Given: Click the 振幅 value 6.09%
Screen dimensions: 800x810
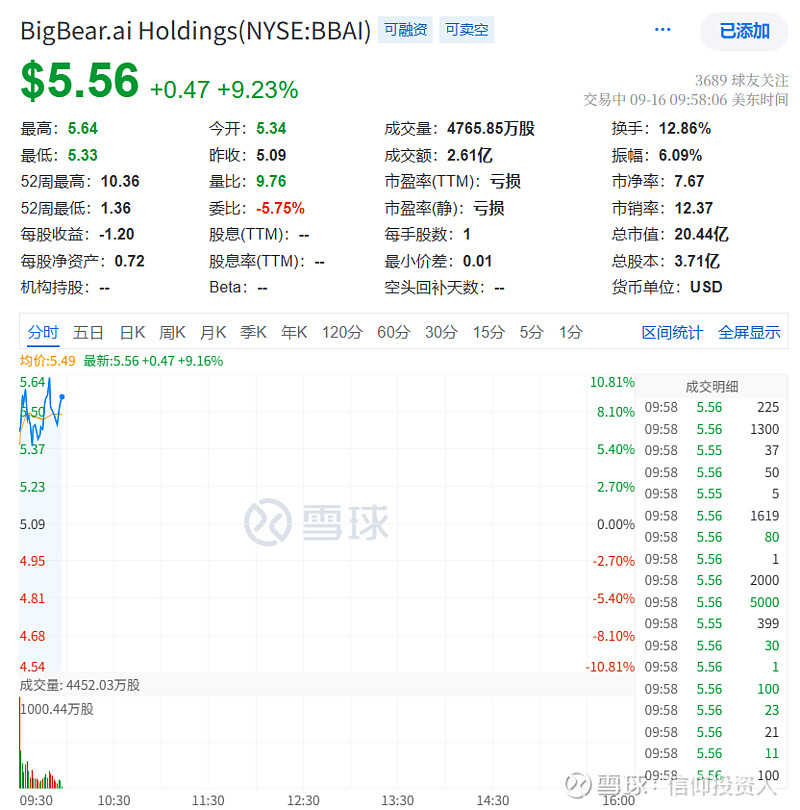Looking at the screenshot, I should point(680,155).
